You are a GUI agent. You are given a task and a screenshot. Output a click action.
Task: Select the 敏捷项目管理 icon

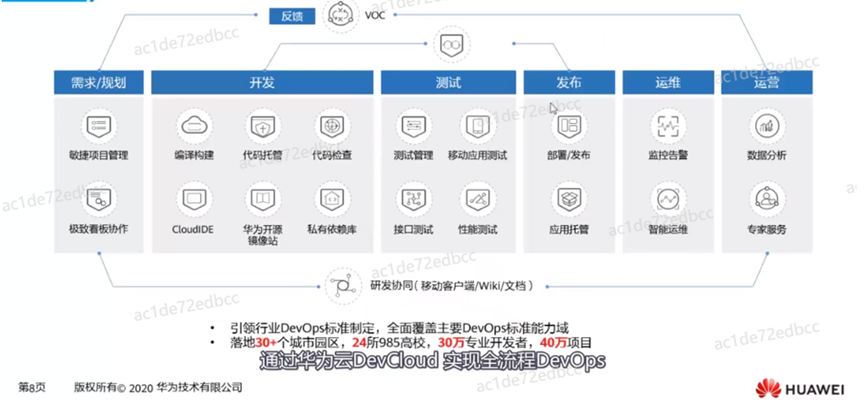99,126
